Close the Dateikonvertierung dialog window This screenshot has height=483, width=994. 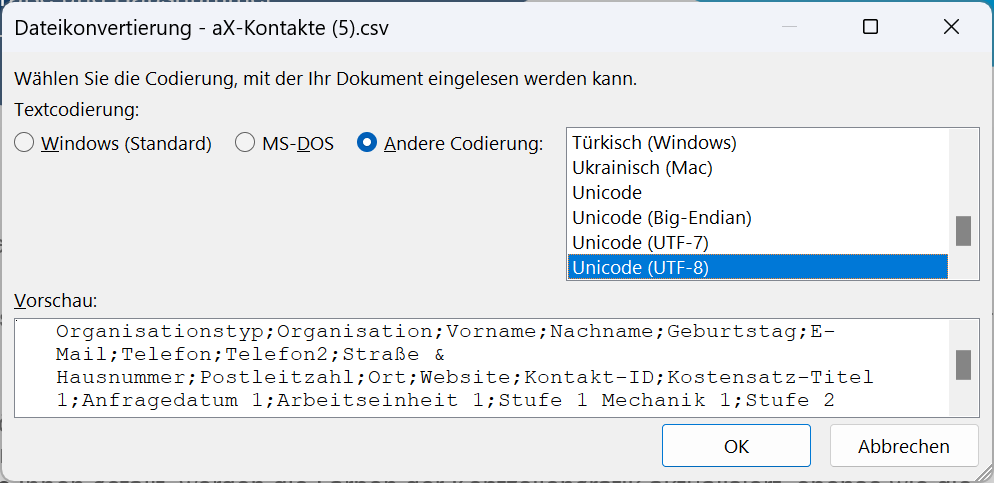tap(951, 27)
